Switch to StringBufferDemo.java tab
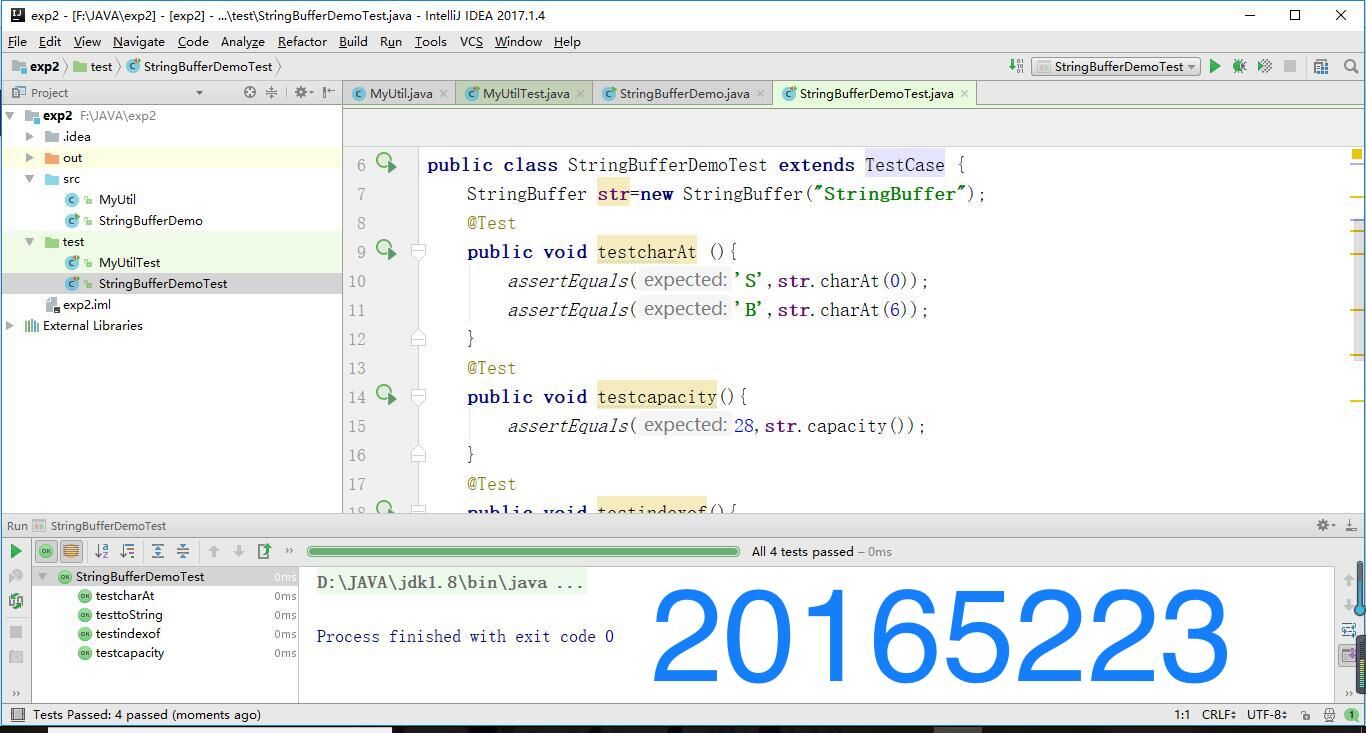 coord(683,93)
